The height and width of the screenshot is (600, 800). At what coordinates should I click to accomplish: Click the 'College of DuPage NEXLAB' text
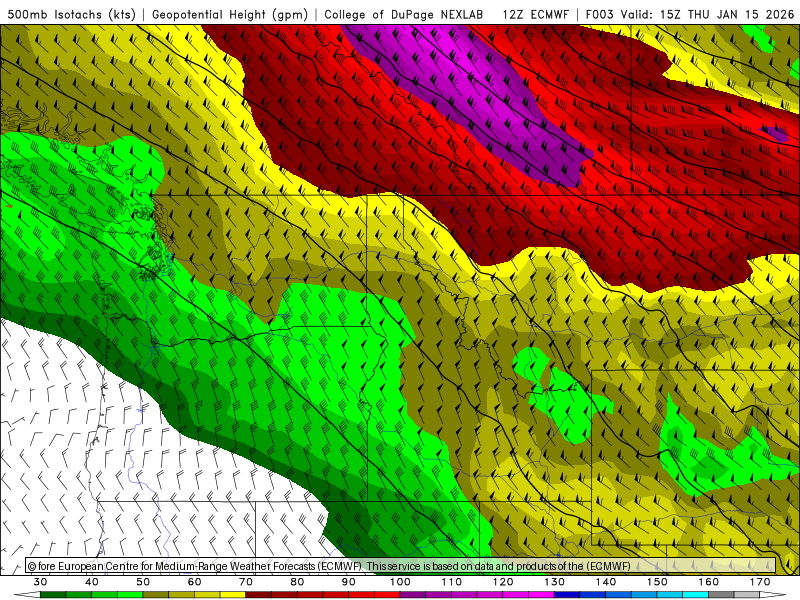coord(403,14)
